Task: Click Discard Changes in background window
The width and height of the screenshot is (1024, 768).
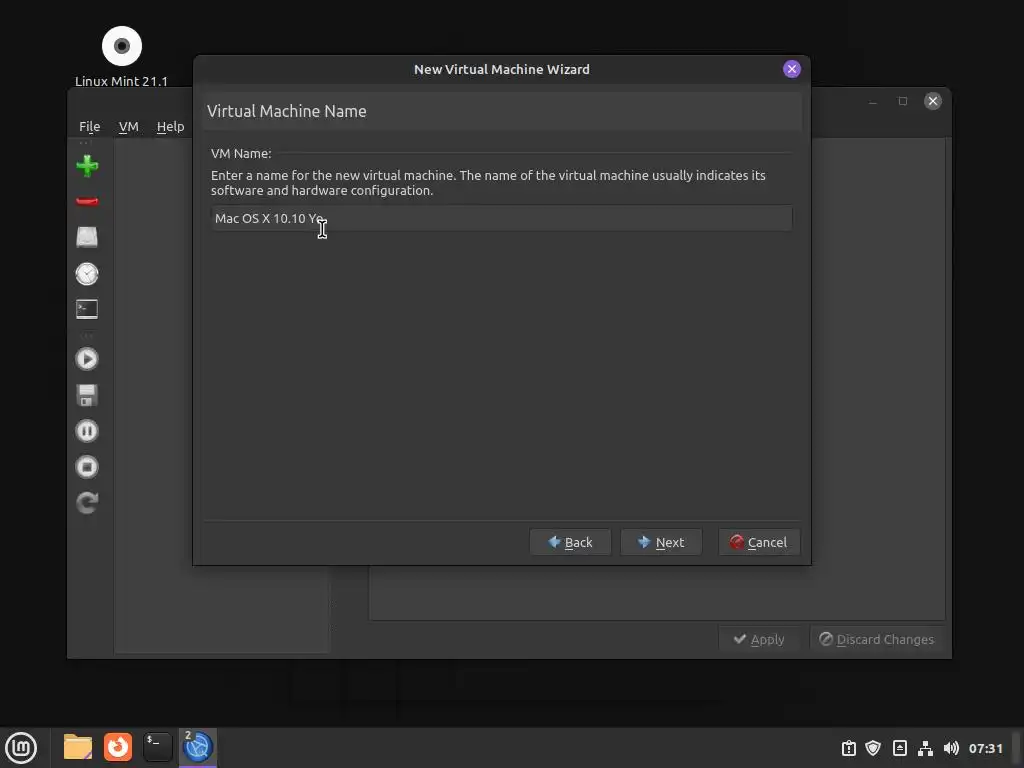Action: pyautogui.click(x=877, y=639)
